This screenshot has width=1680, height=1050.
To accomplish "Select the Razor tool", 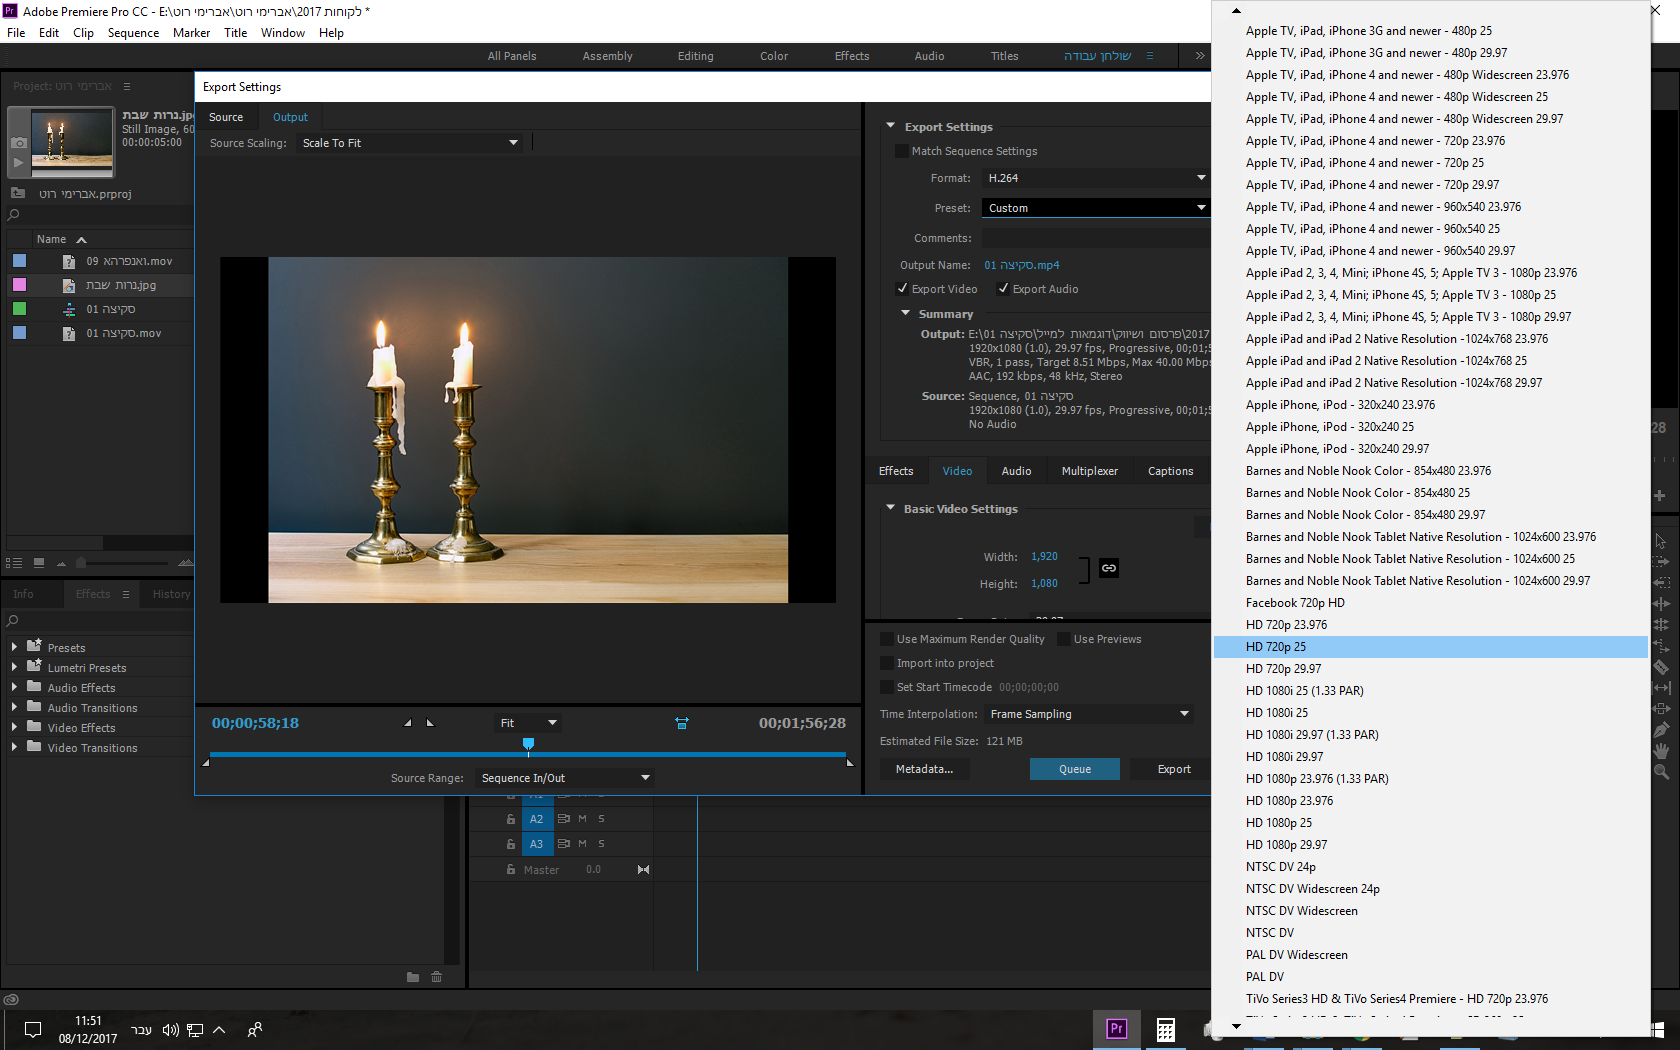I will click(1661, 667).
